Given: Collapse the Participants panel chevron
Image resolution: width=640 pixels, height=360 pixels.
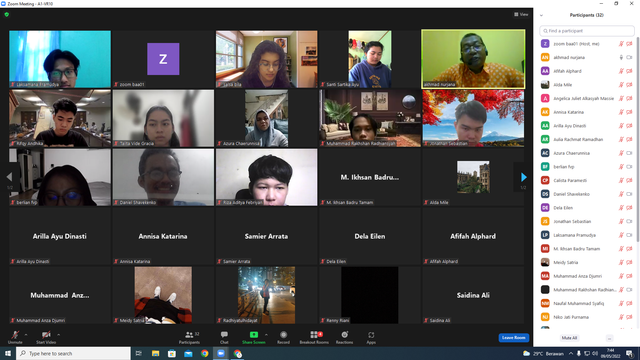Looking at the screenshot, I should (x=541, y=15).
